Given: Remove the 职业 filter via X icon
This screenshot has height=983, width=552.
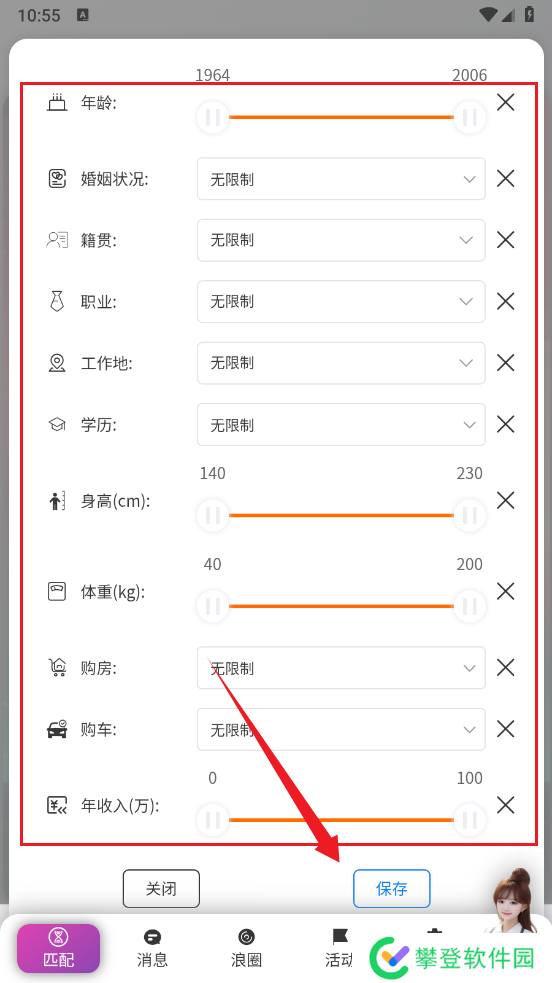Looking at the screenshot, I should 505,302.
